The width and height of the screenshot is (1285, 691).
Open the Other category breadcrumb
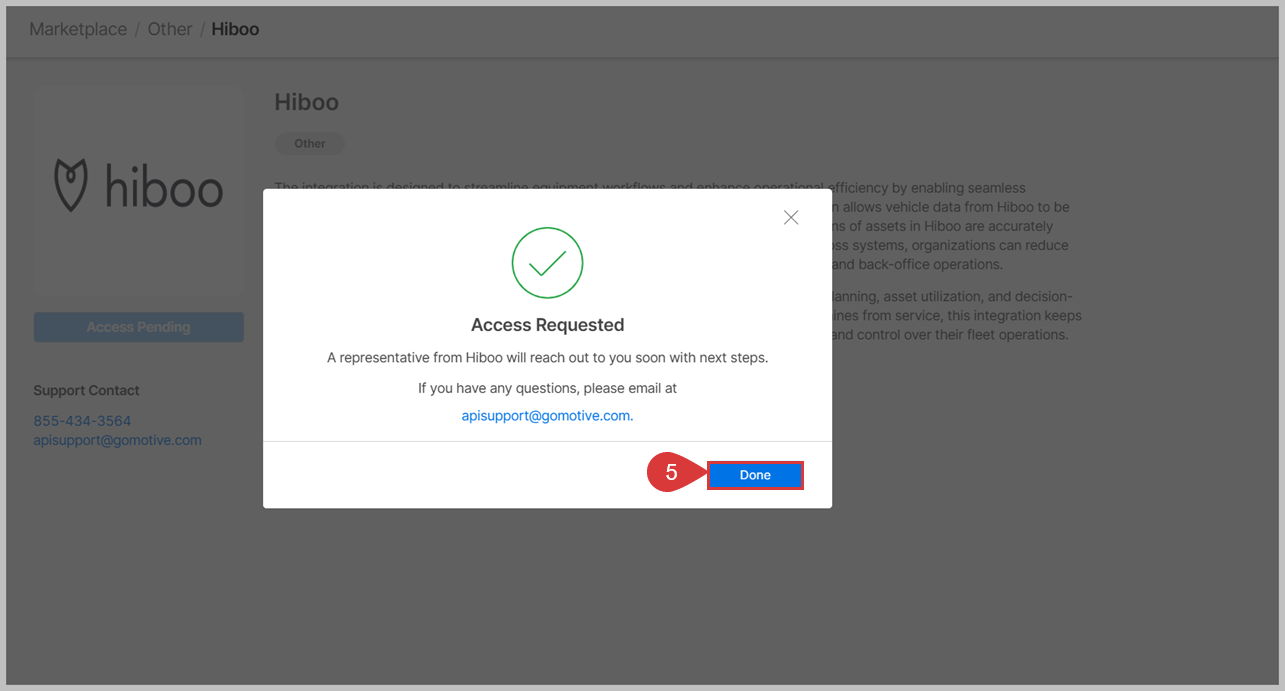[170, 29]
